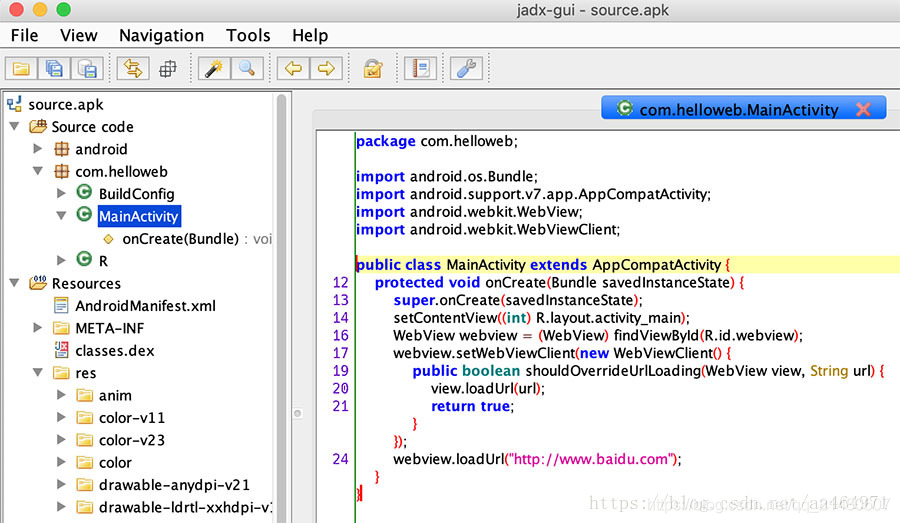Open the File menu
The image size is (900, 523).
click(x=24, y=36)
